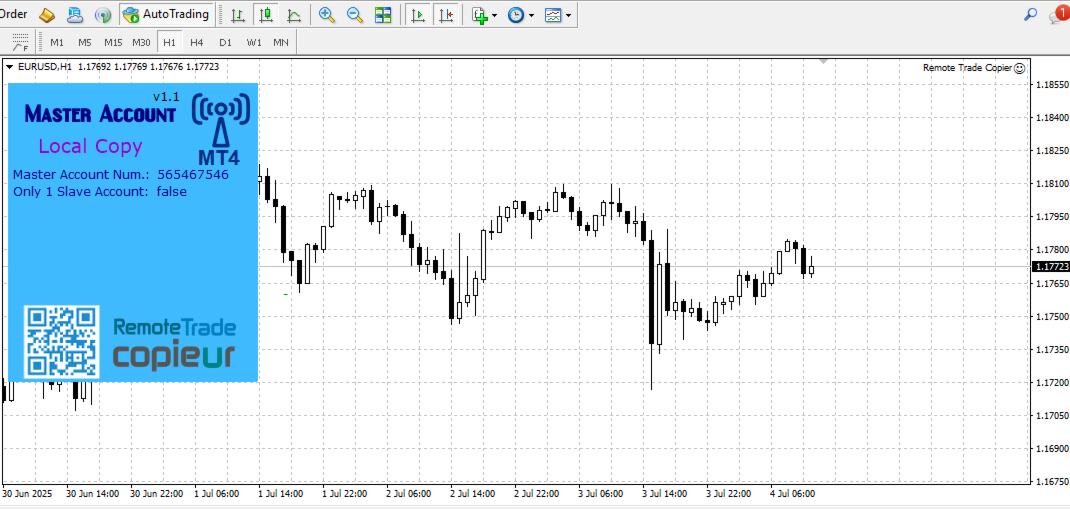Toggle chart shift from right border
Image resolution: width=1070 pixels, height=509 pixels.
446,14
